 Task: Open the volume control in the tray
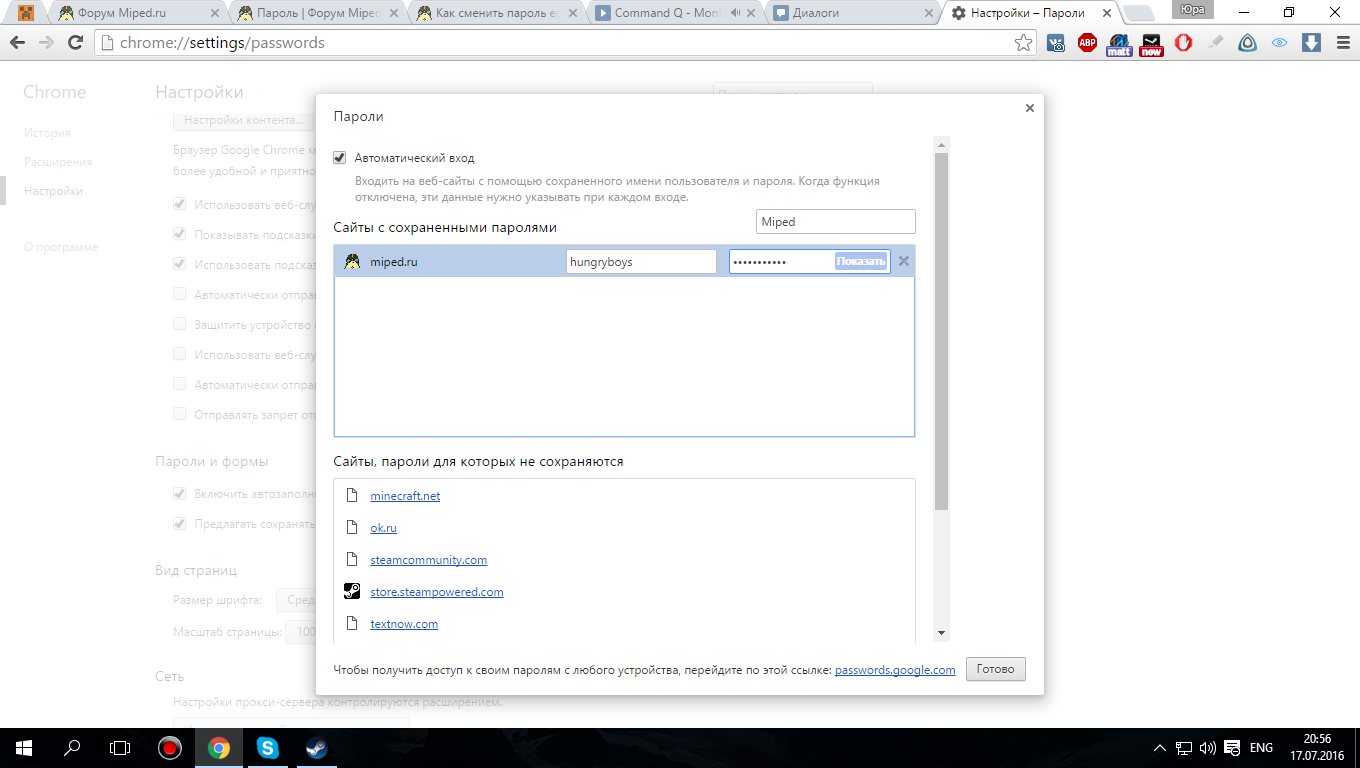pos(1207,748)
